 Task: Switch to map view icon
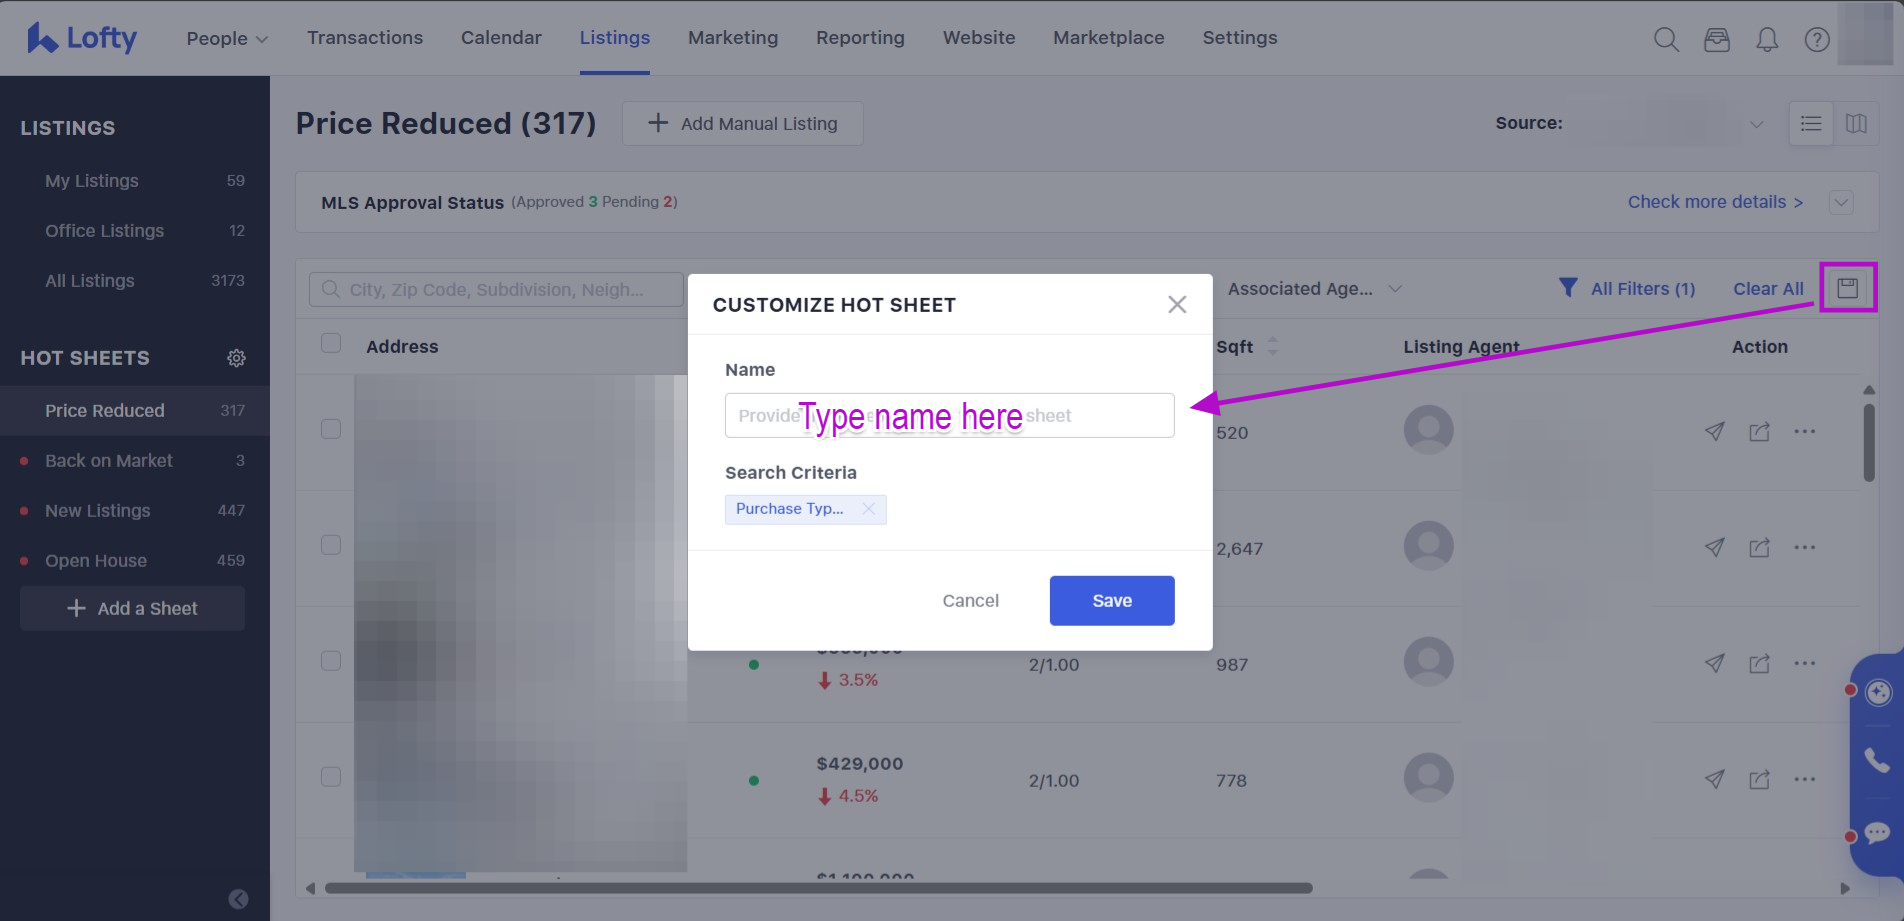tap(1856, 123)
